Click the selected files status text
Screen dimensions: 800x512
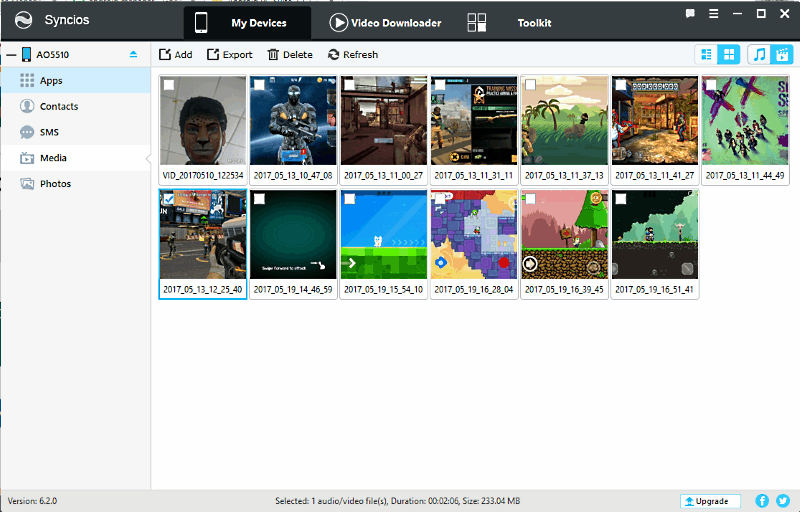tap(397, 501)
